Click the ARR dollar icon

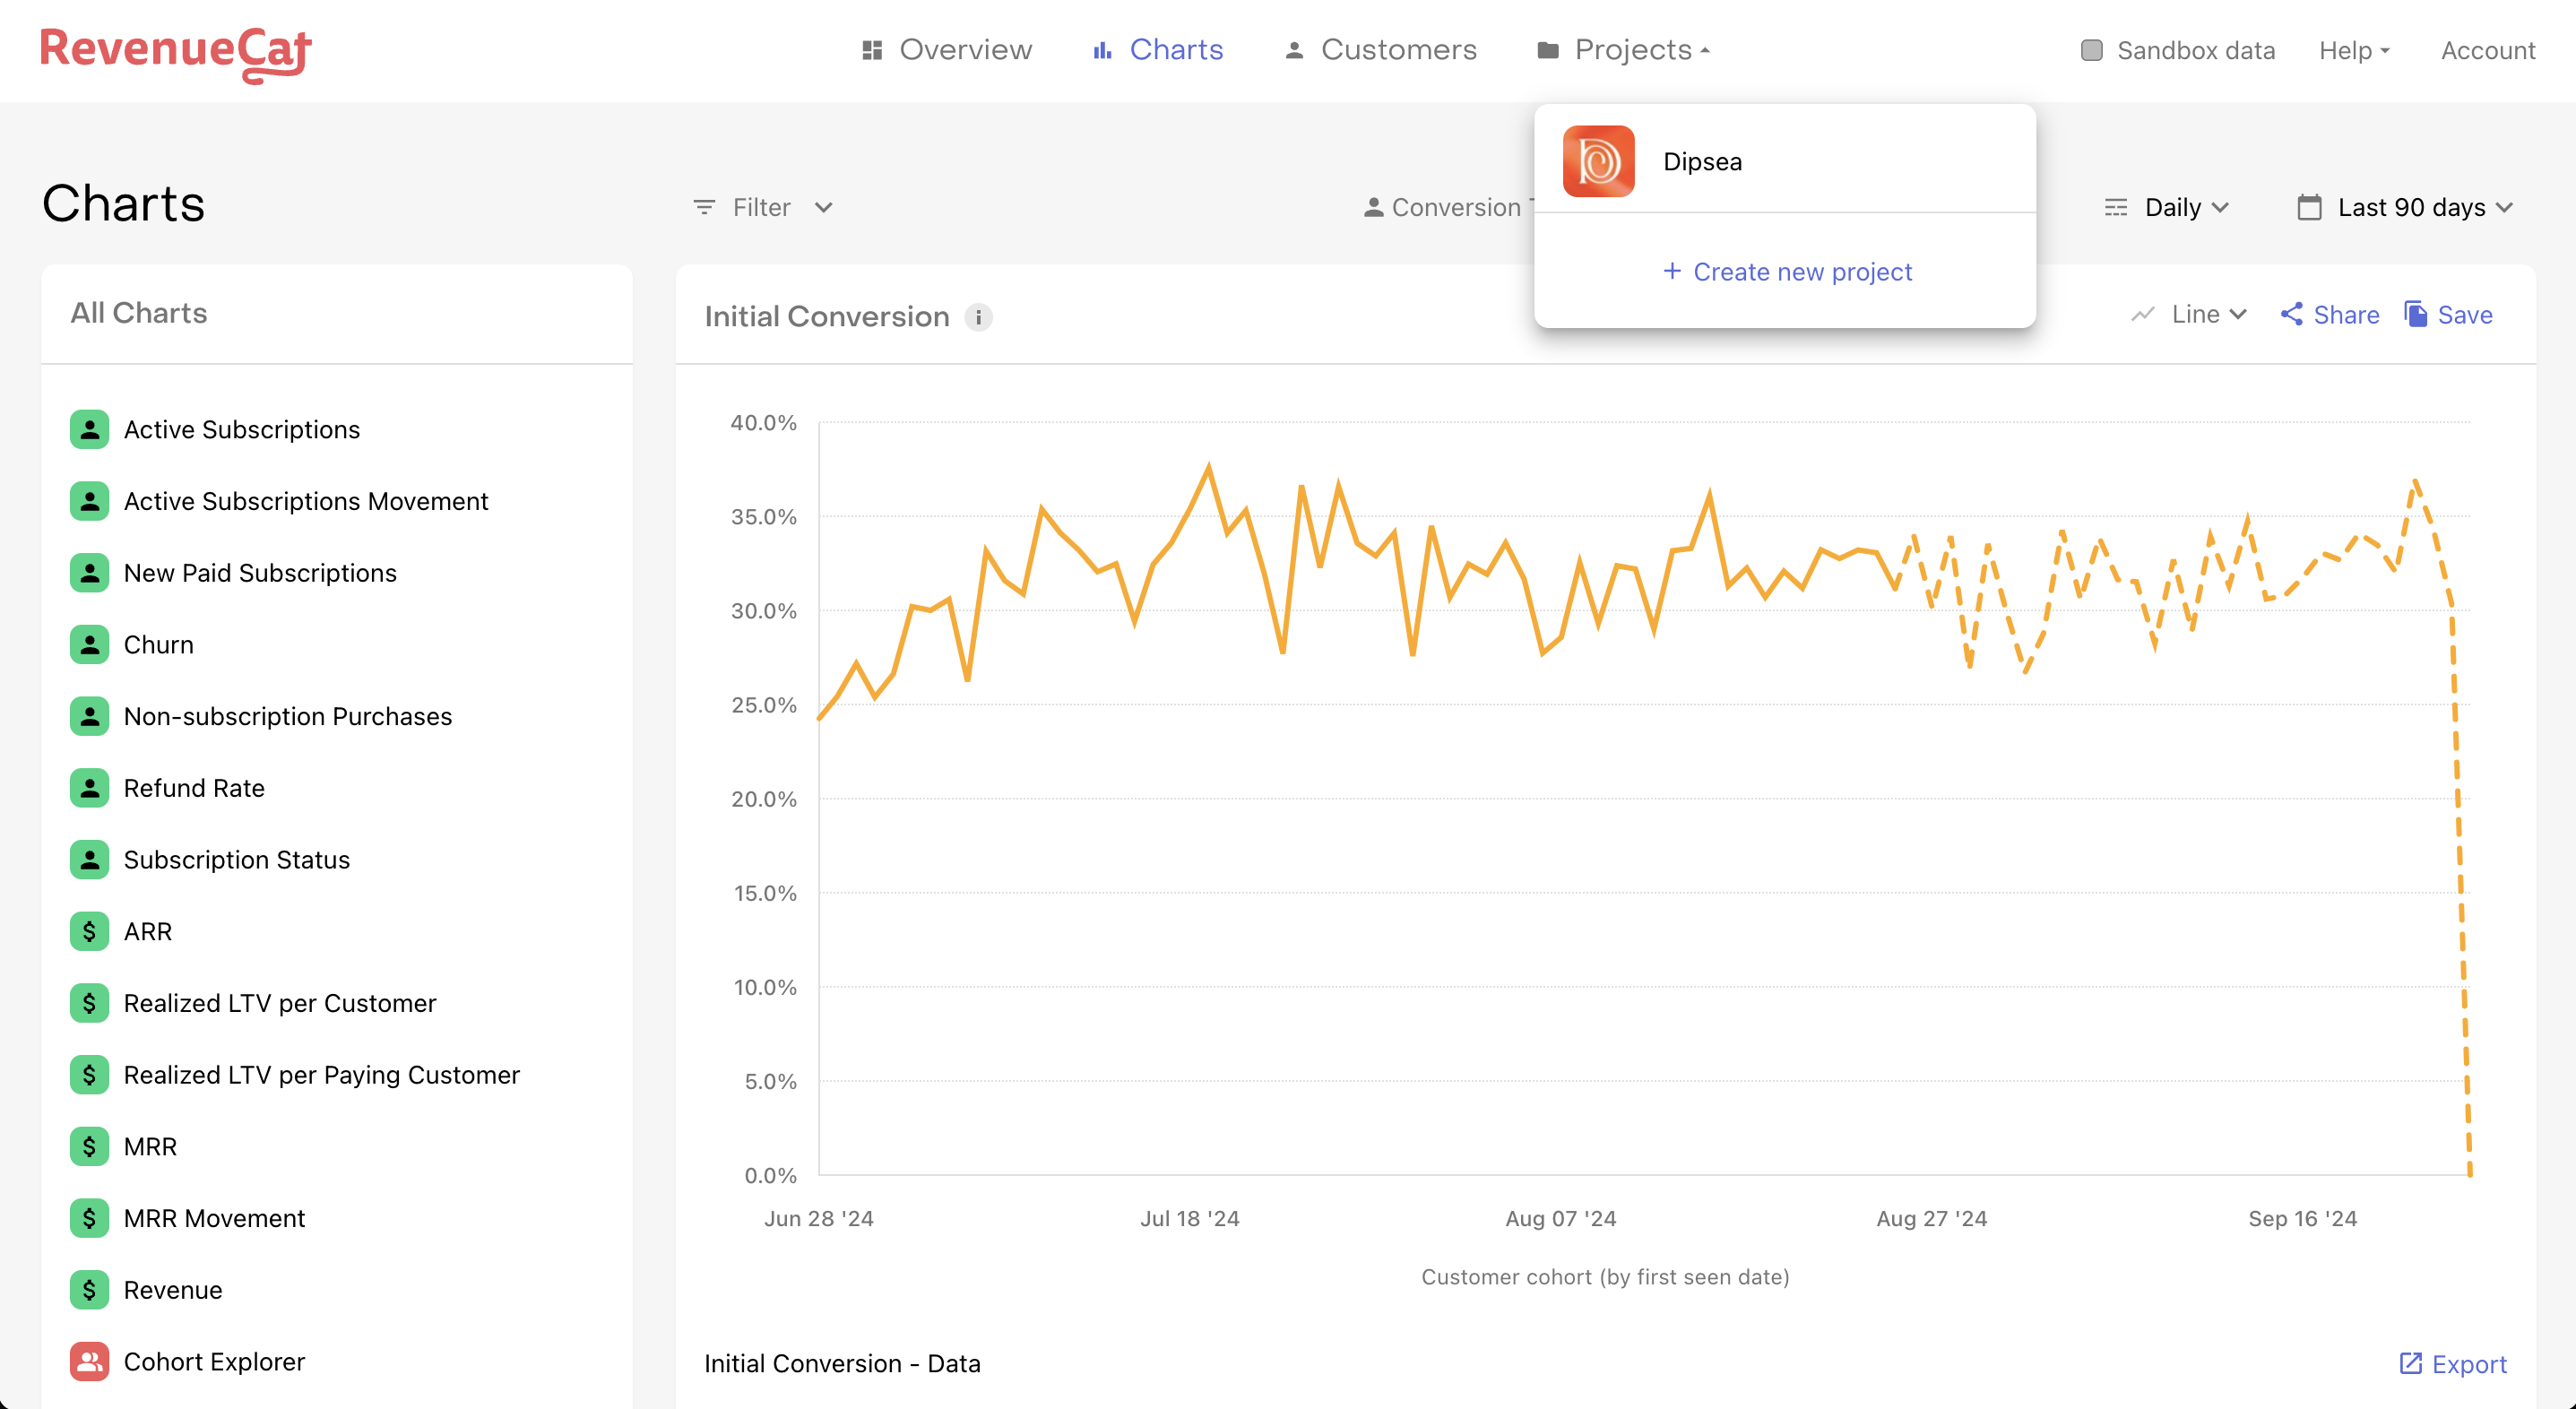click(89, 931)
